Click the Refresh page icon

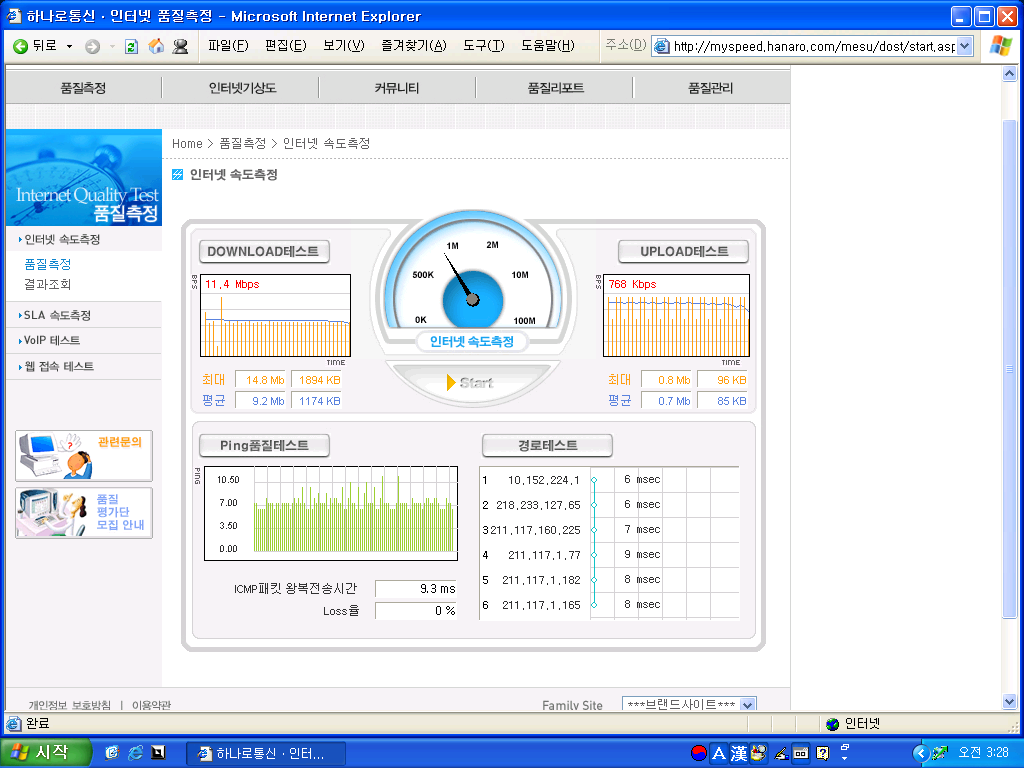point(131,46)
